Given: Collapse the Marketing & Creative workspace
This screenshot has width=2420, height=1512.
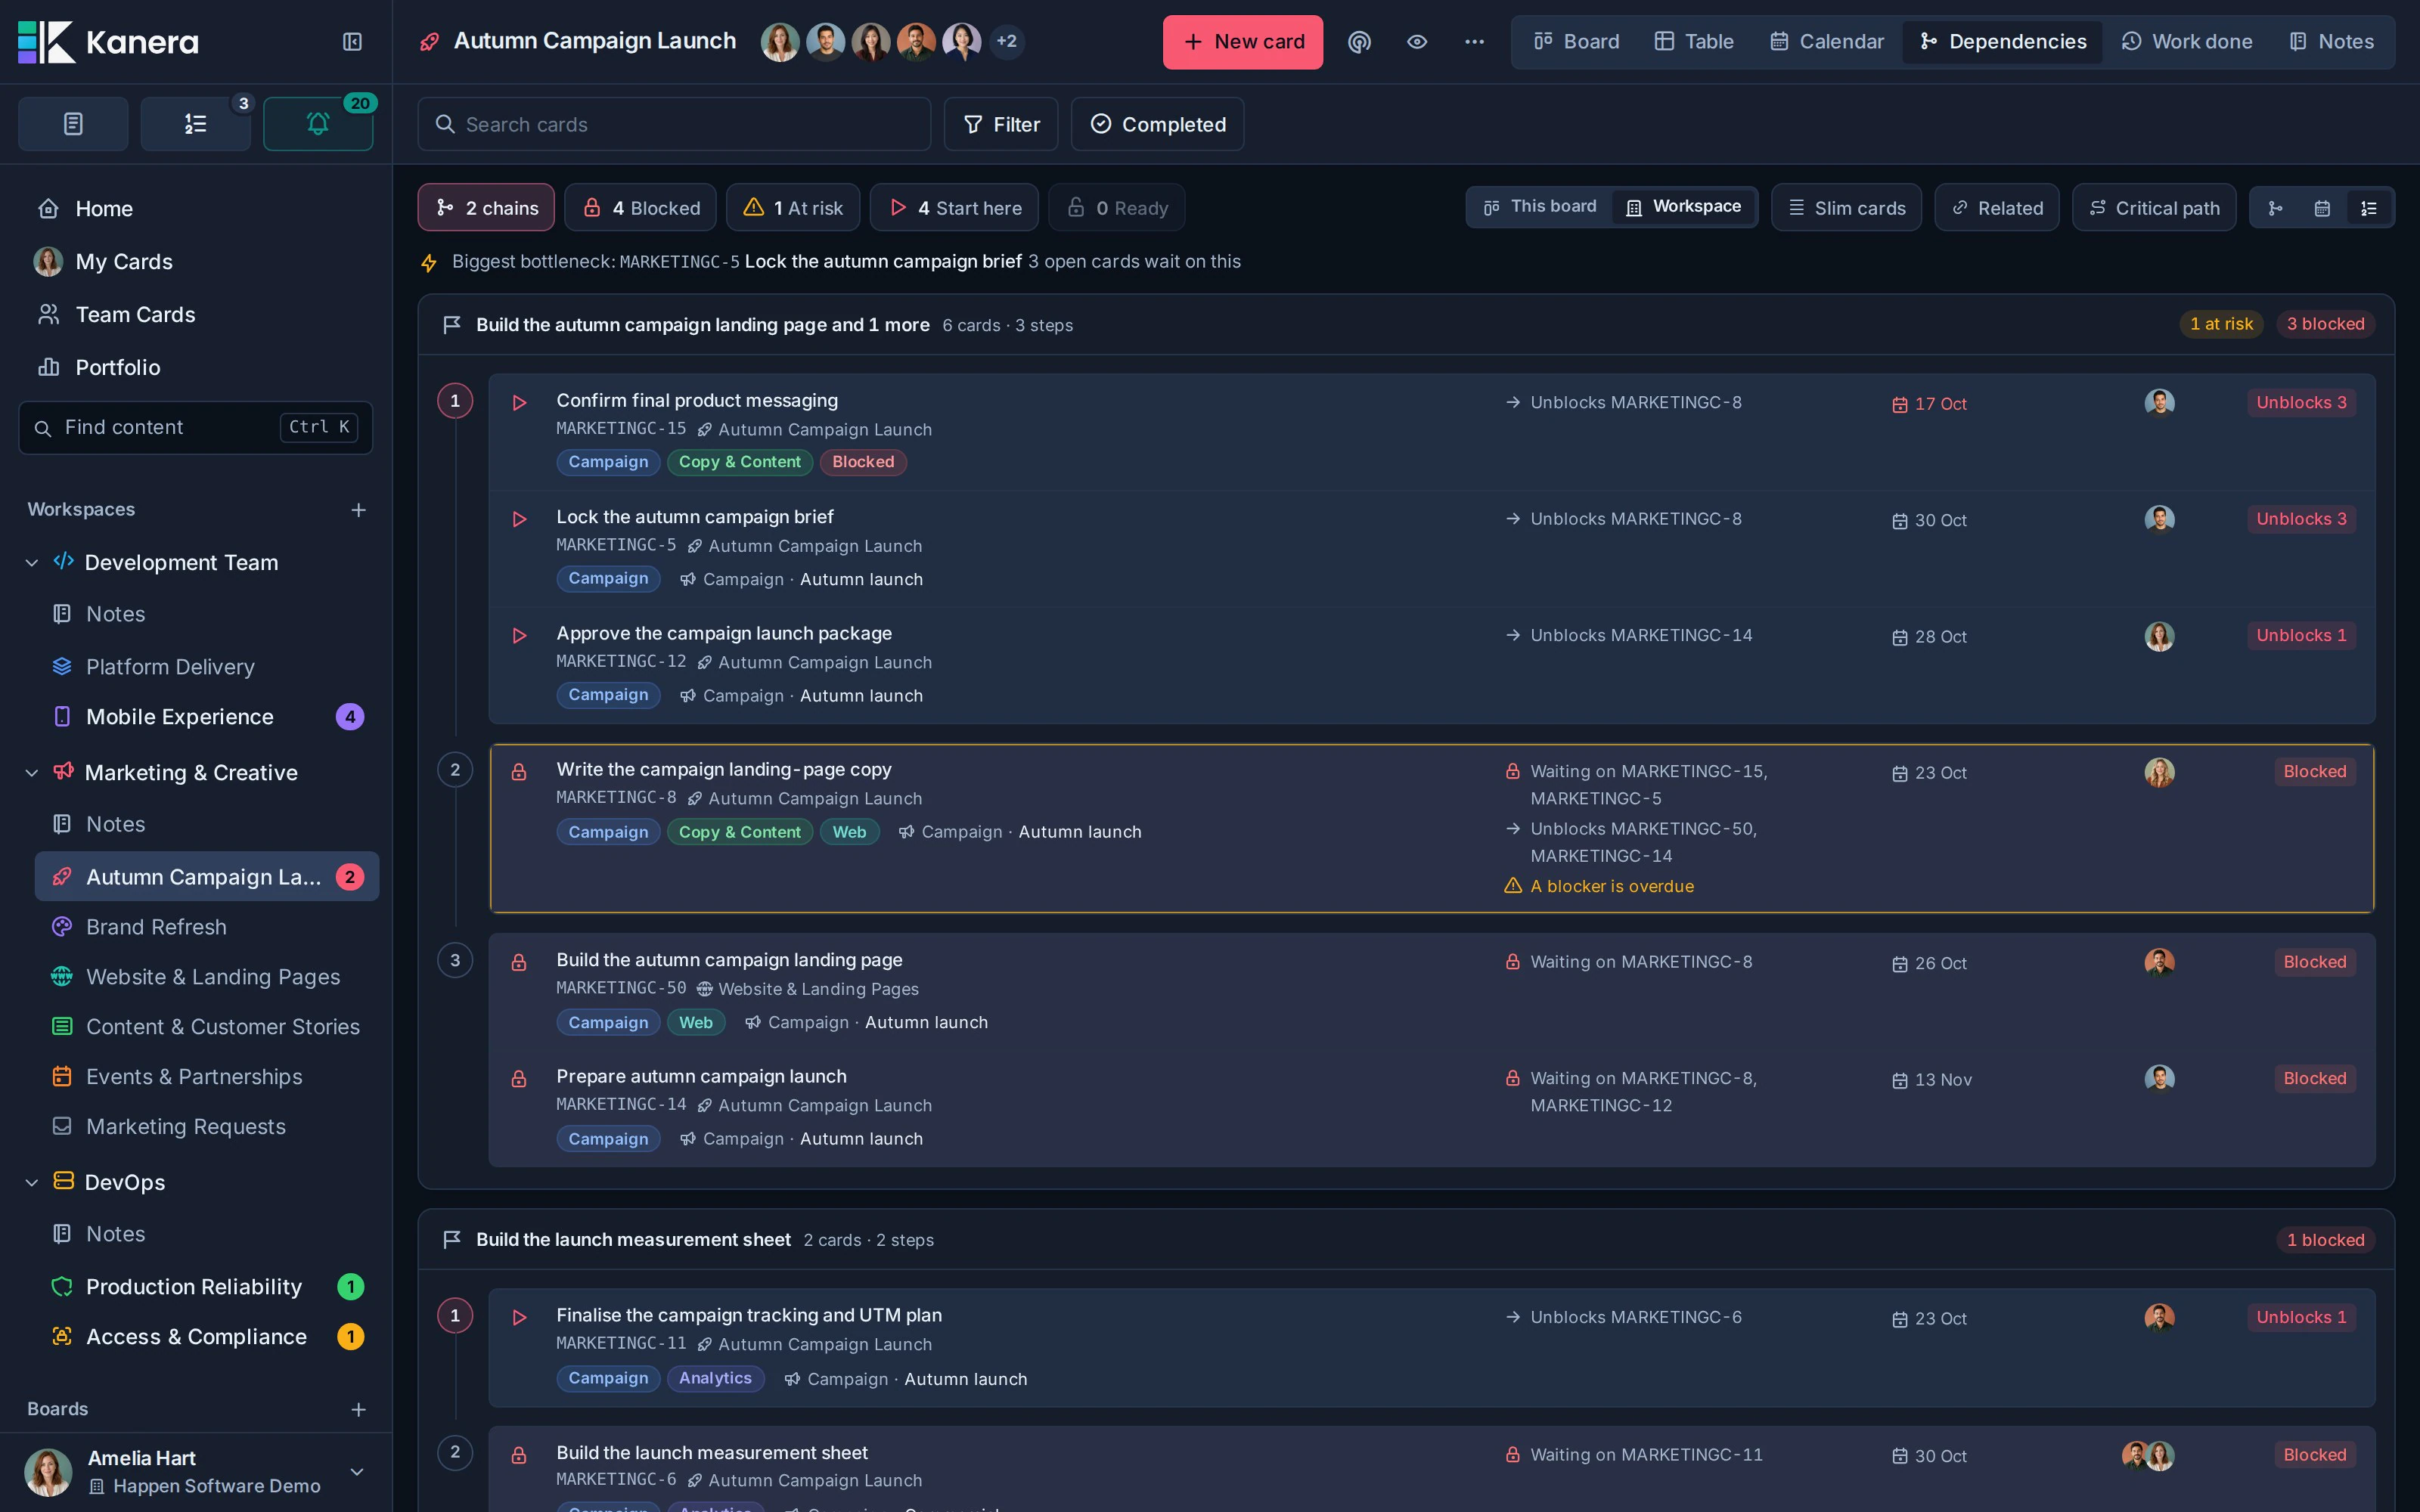Looking at the screenshot, I should tap(32, 773).
